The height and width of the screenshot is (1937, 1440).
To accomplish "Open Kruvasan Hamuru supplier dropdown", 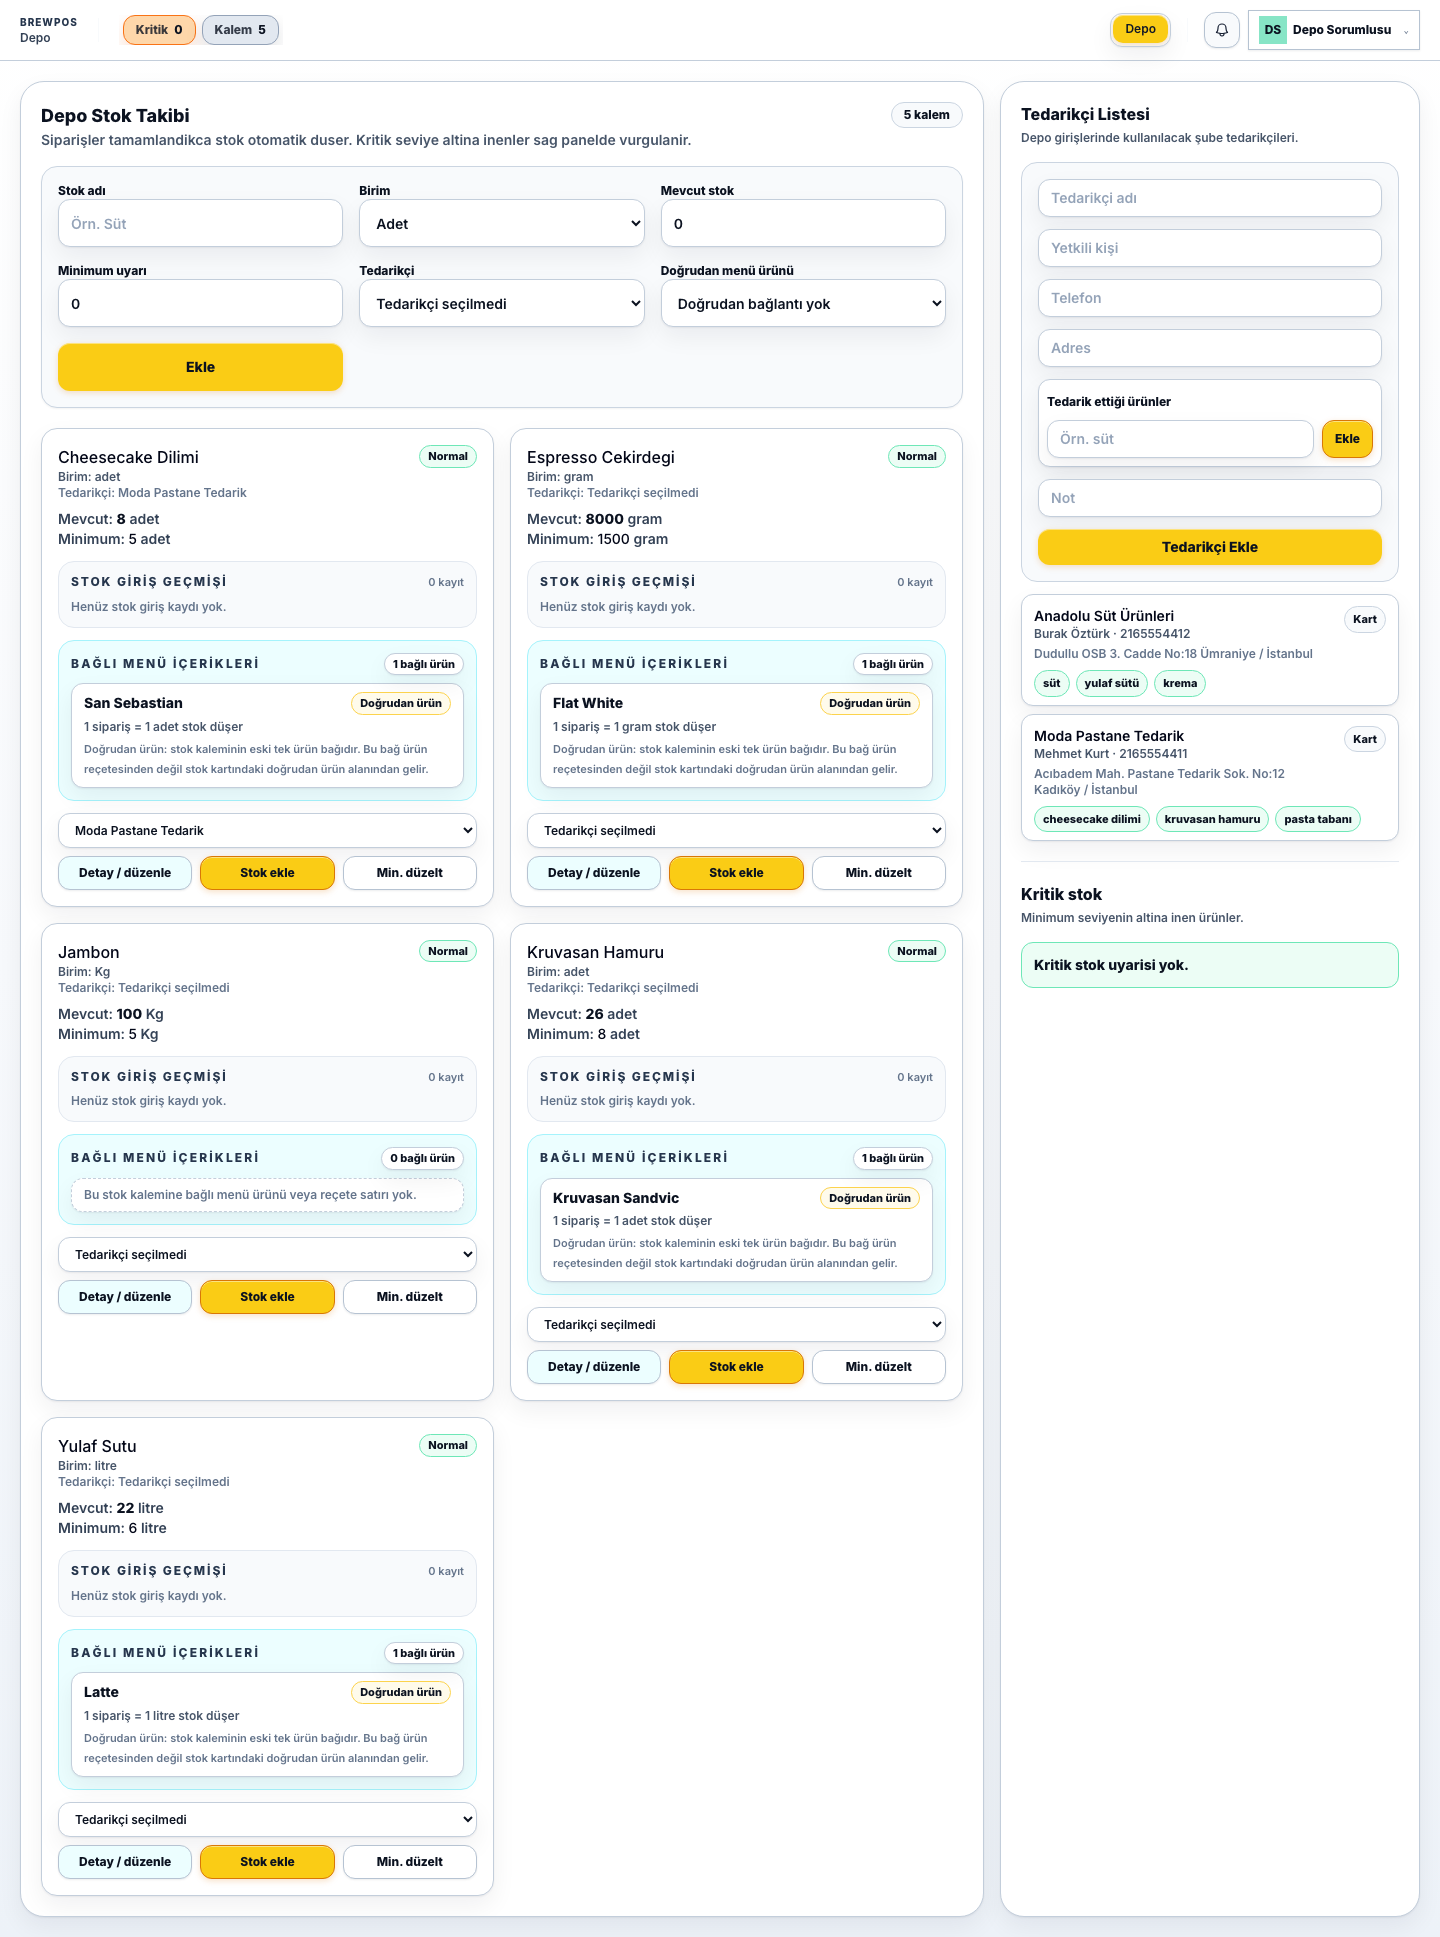I will [x=736, y=1325].
